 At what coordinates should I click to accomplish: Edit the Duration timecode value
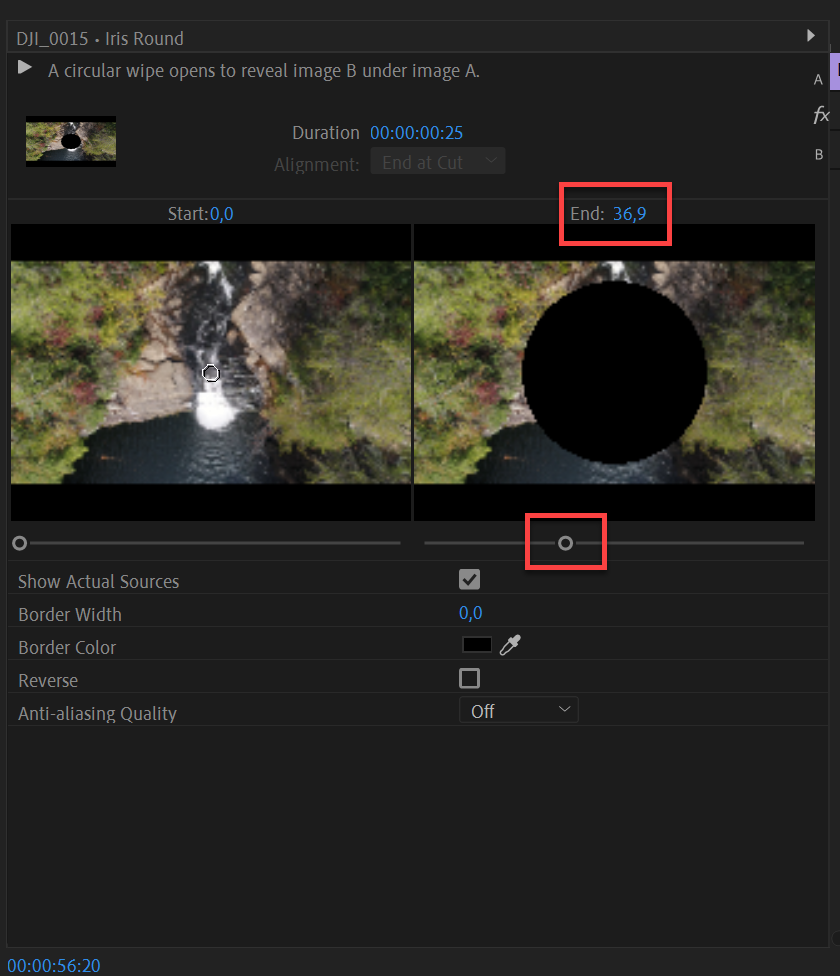pyautogui.click(x=417, y=132)
